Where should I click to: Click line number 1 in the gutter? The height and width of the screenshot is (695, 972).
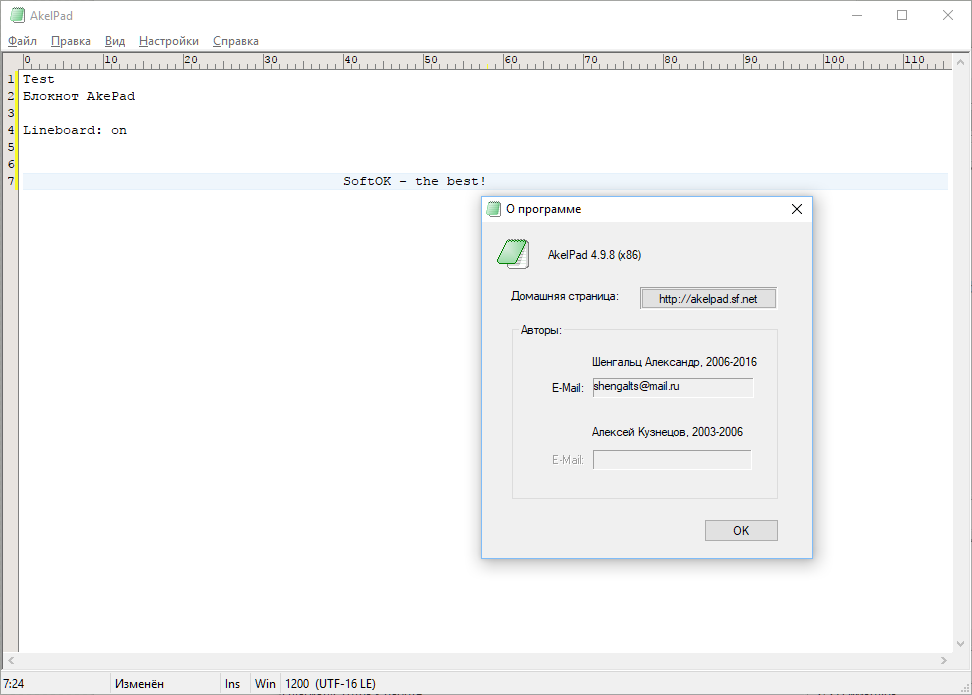click(x=11, y=79)
